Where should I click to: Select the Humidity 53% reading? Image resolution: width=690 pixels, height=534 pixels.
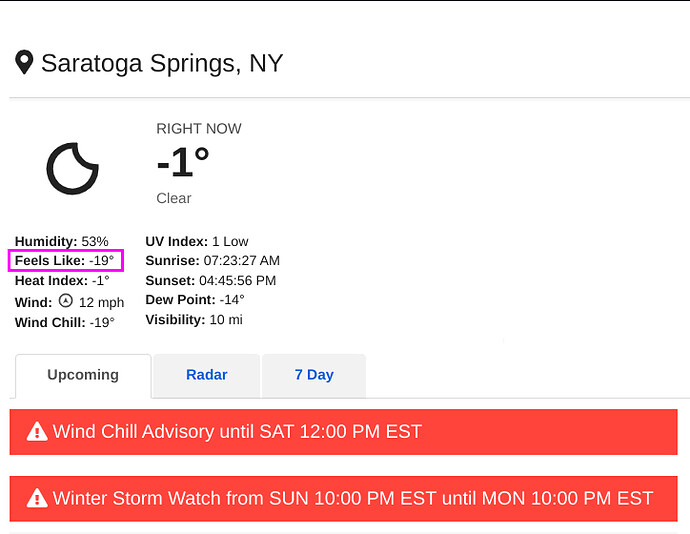(x=62, y=241)
